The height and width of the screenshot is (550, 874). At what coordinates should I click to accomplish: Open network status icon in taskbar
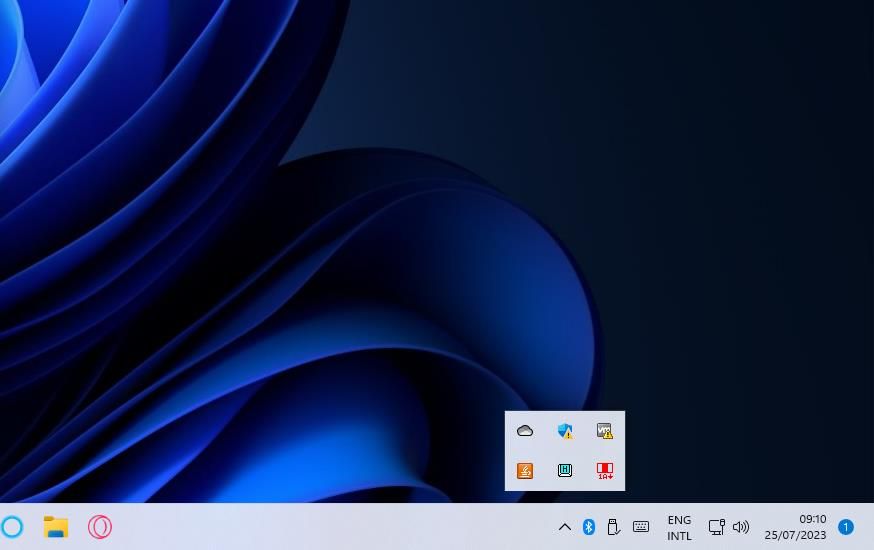coord(716,527)
